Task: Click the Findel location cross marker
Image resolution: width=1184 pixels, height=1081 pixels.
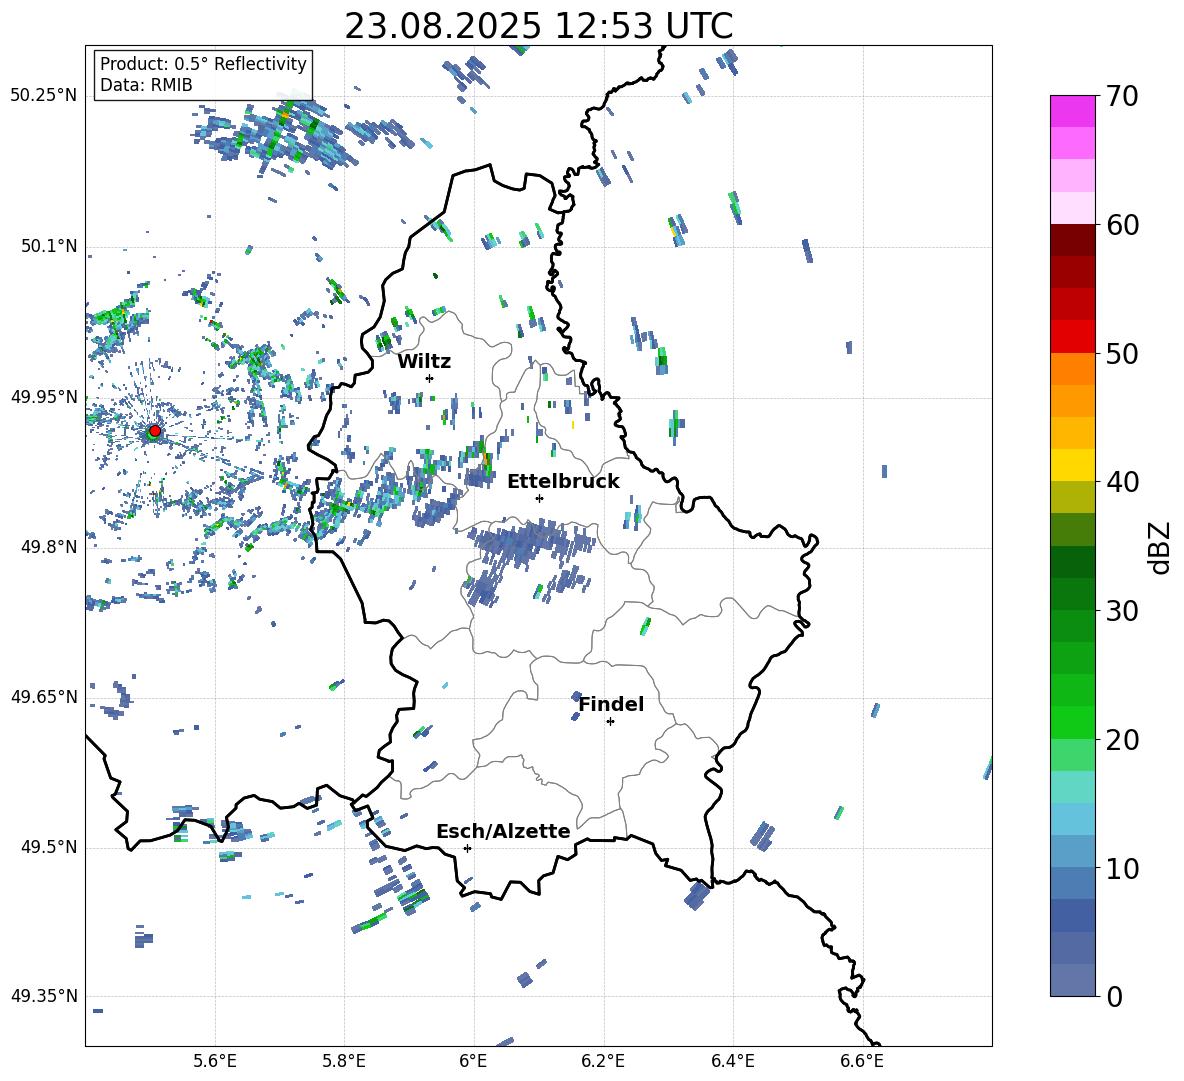Action: [x=610, y=722]
